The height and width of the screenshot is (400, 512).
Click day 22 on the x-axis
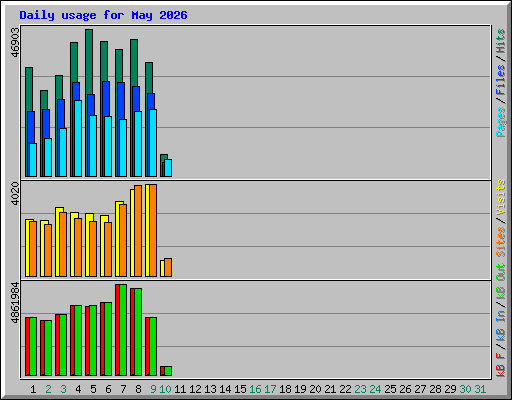(x=345, y=389)
